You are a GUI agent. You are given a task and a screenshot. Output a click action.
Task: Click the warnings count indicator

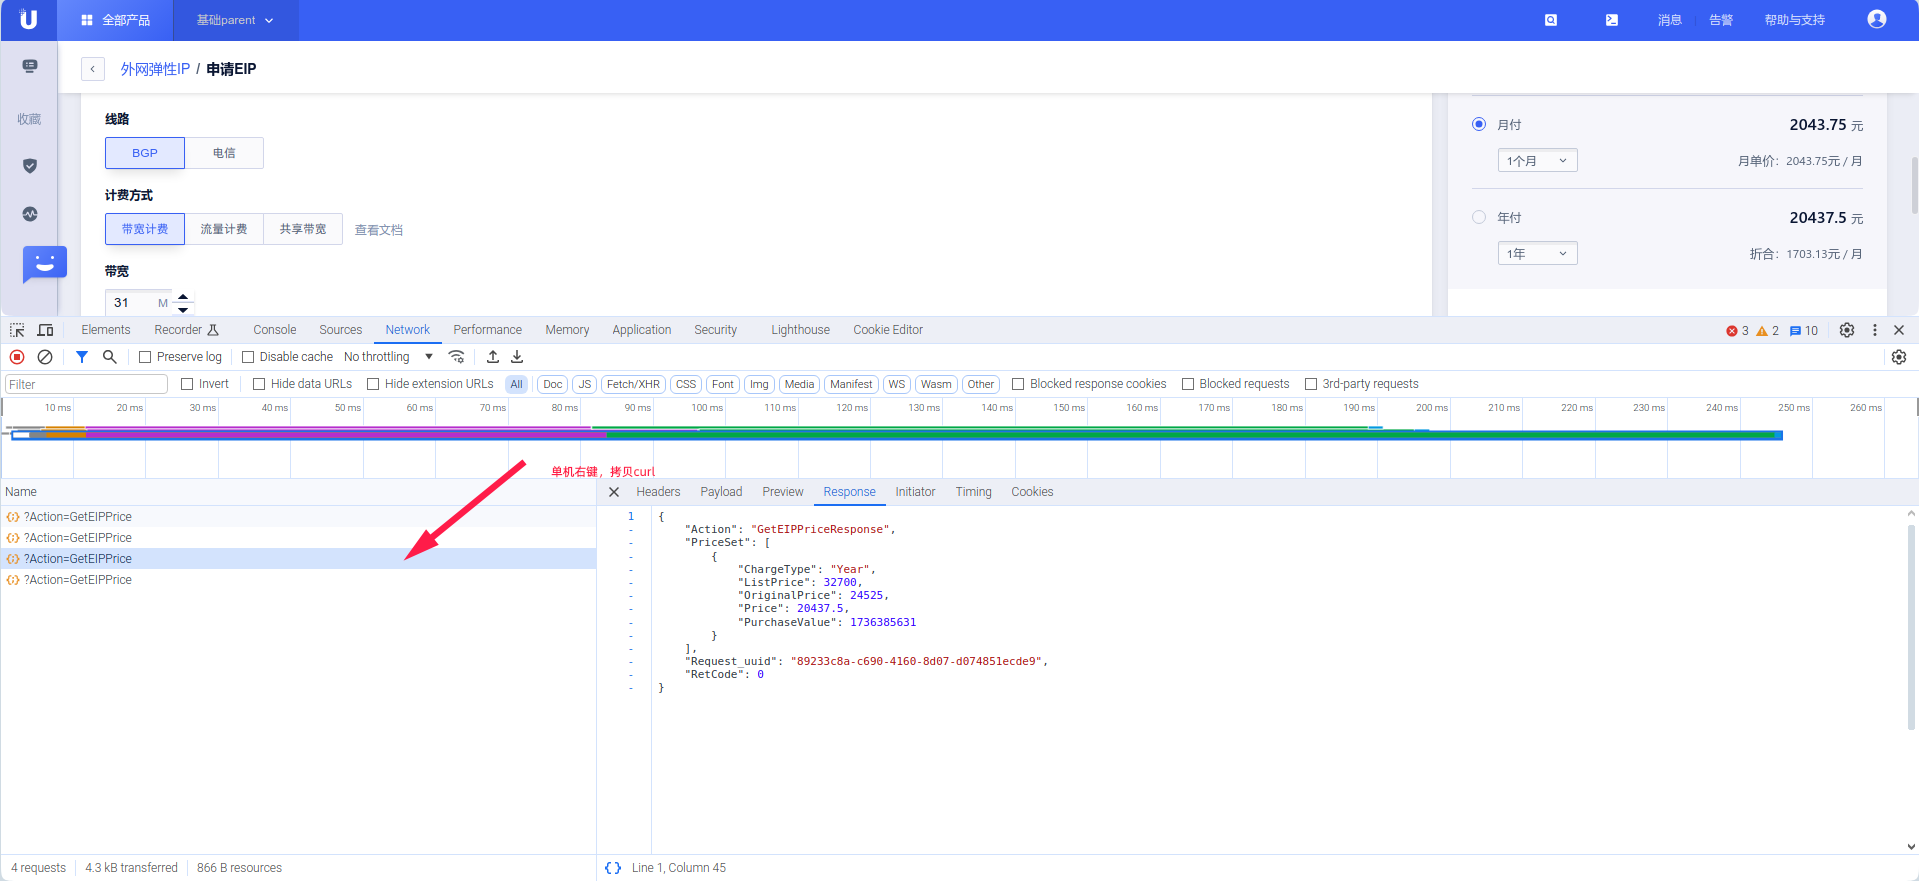pos(1768,331)
